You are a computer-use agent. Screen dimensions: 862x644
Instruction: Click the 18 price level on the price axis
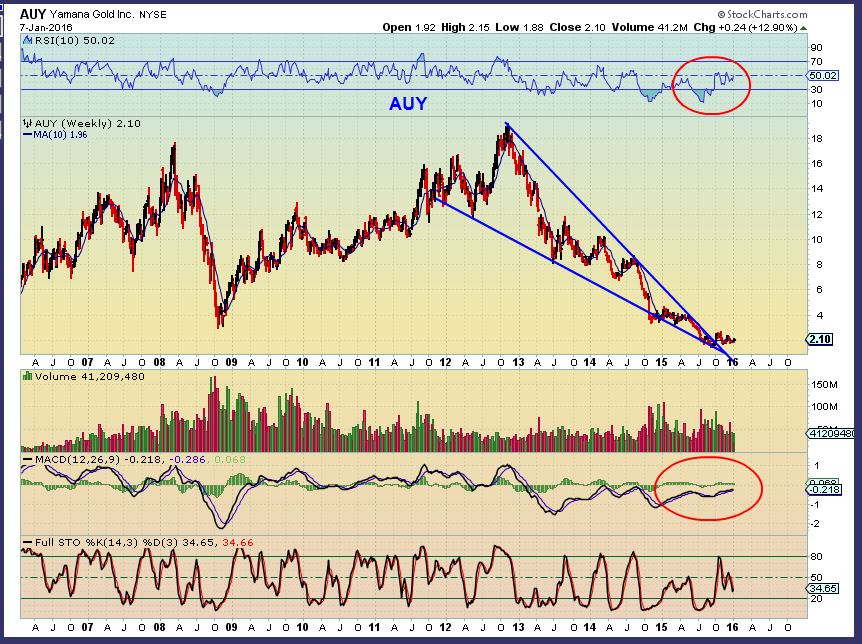click(817, 139)
